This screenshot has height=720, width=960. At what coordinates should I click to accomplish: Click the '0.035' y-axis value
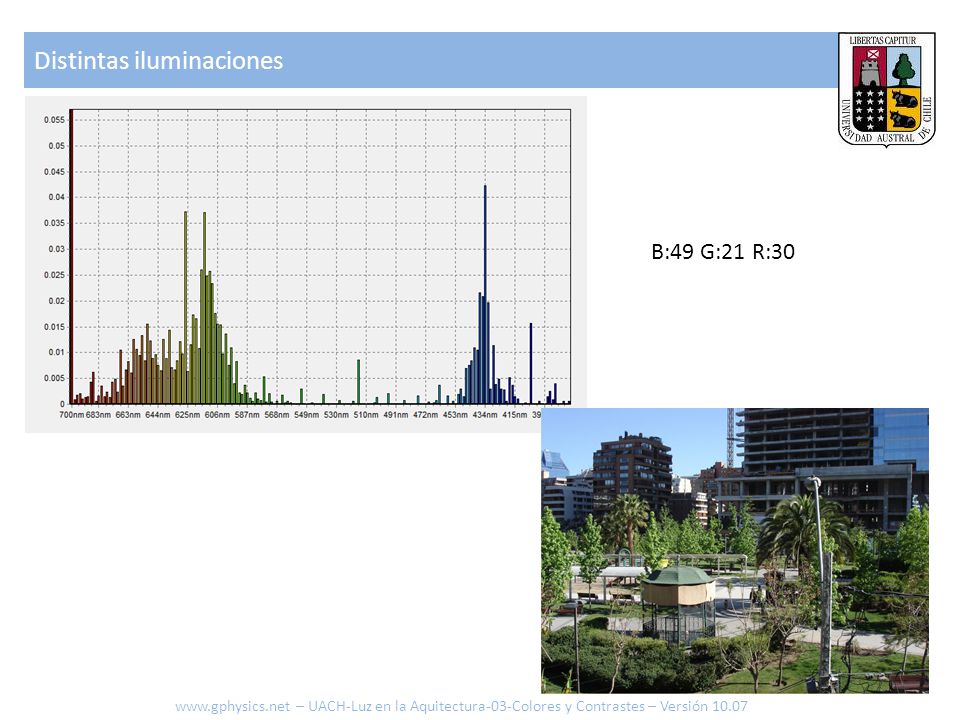(x=54, y=223)
